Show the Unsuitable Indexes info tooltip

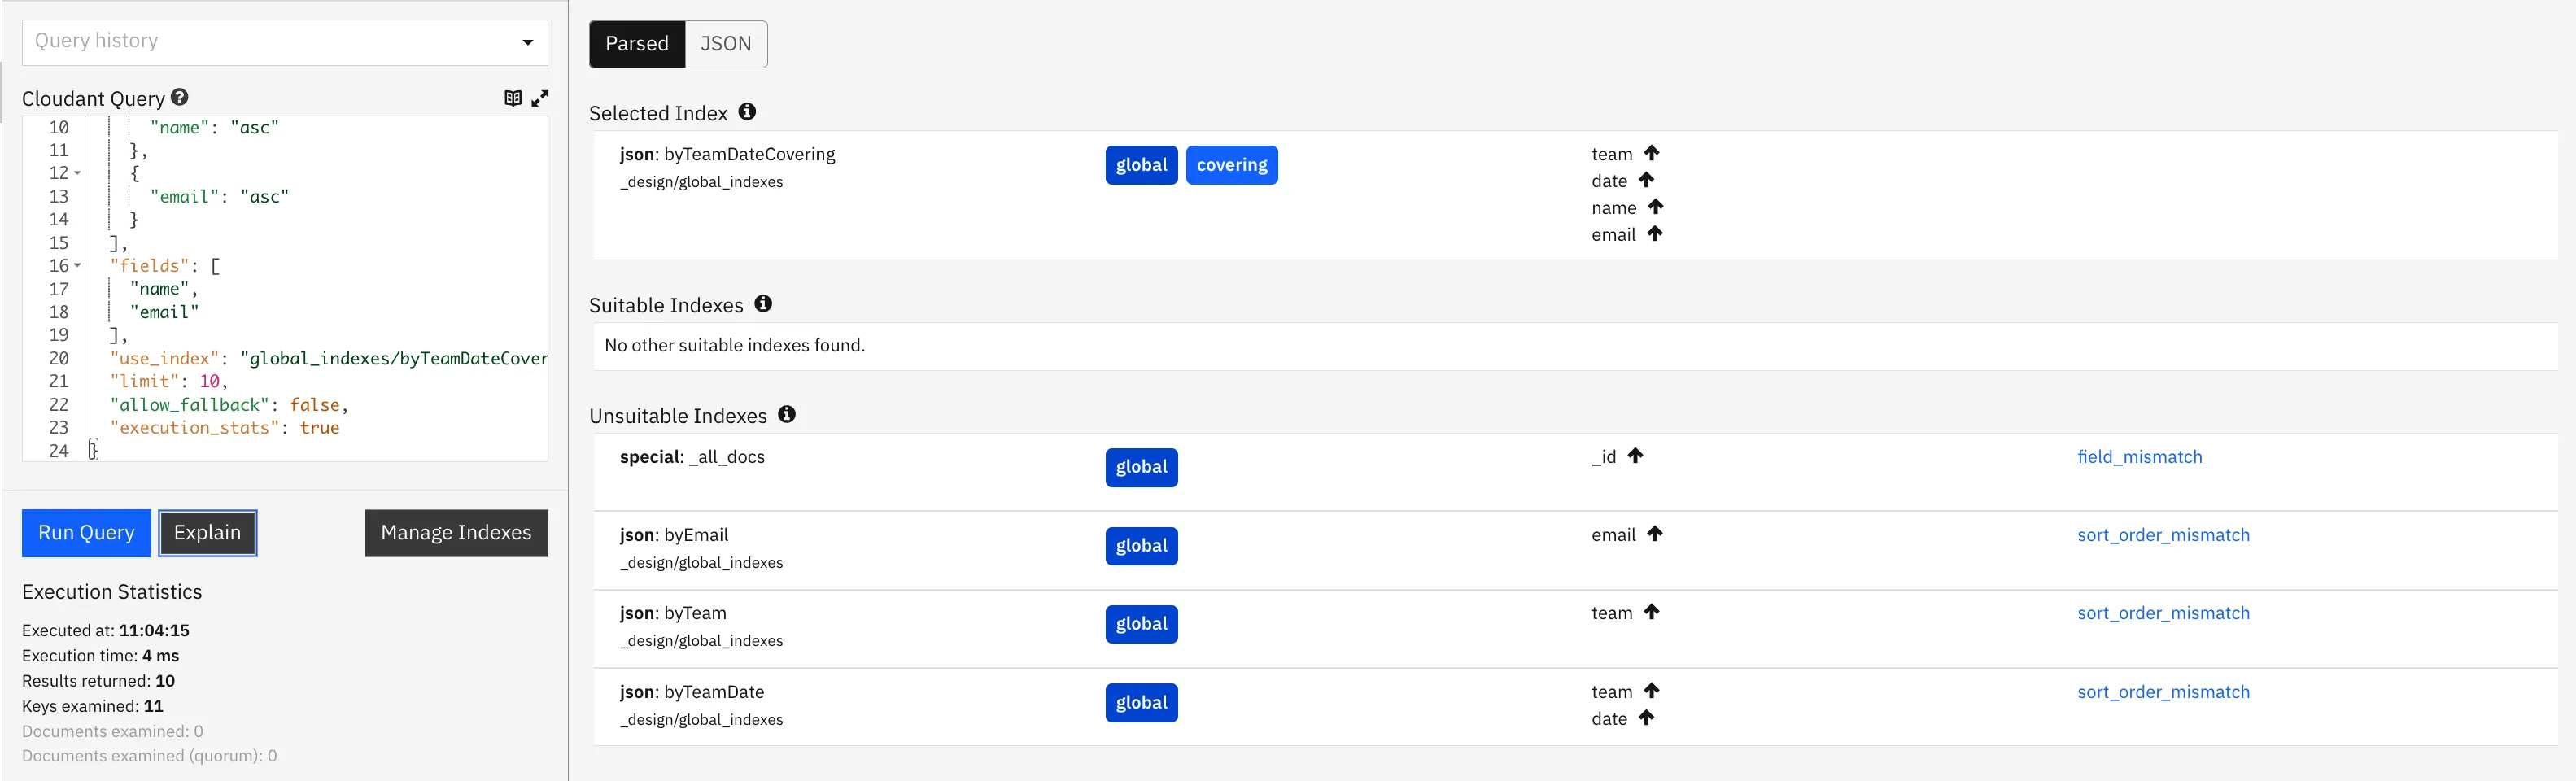pos(787,414)
